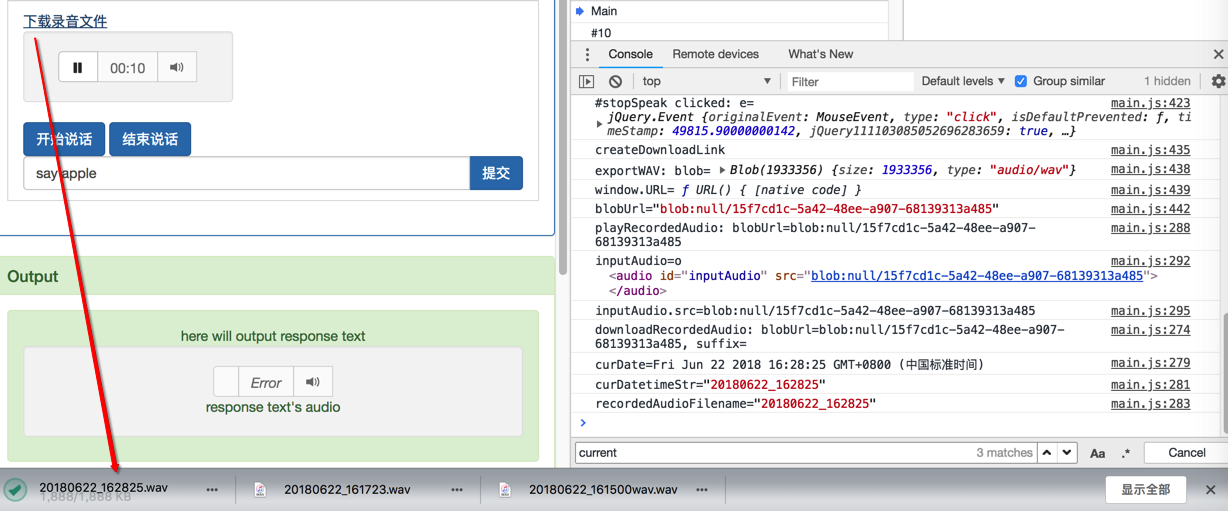Open main.js:423 source link
This screenshot has width=1228, height=512.
(x=1150, y=103)
